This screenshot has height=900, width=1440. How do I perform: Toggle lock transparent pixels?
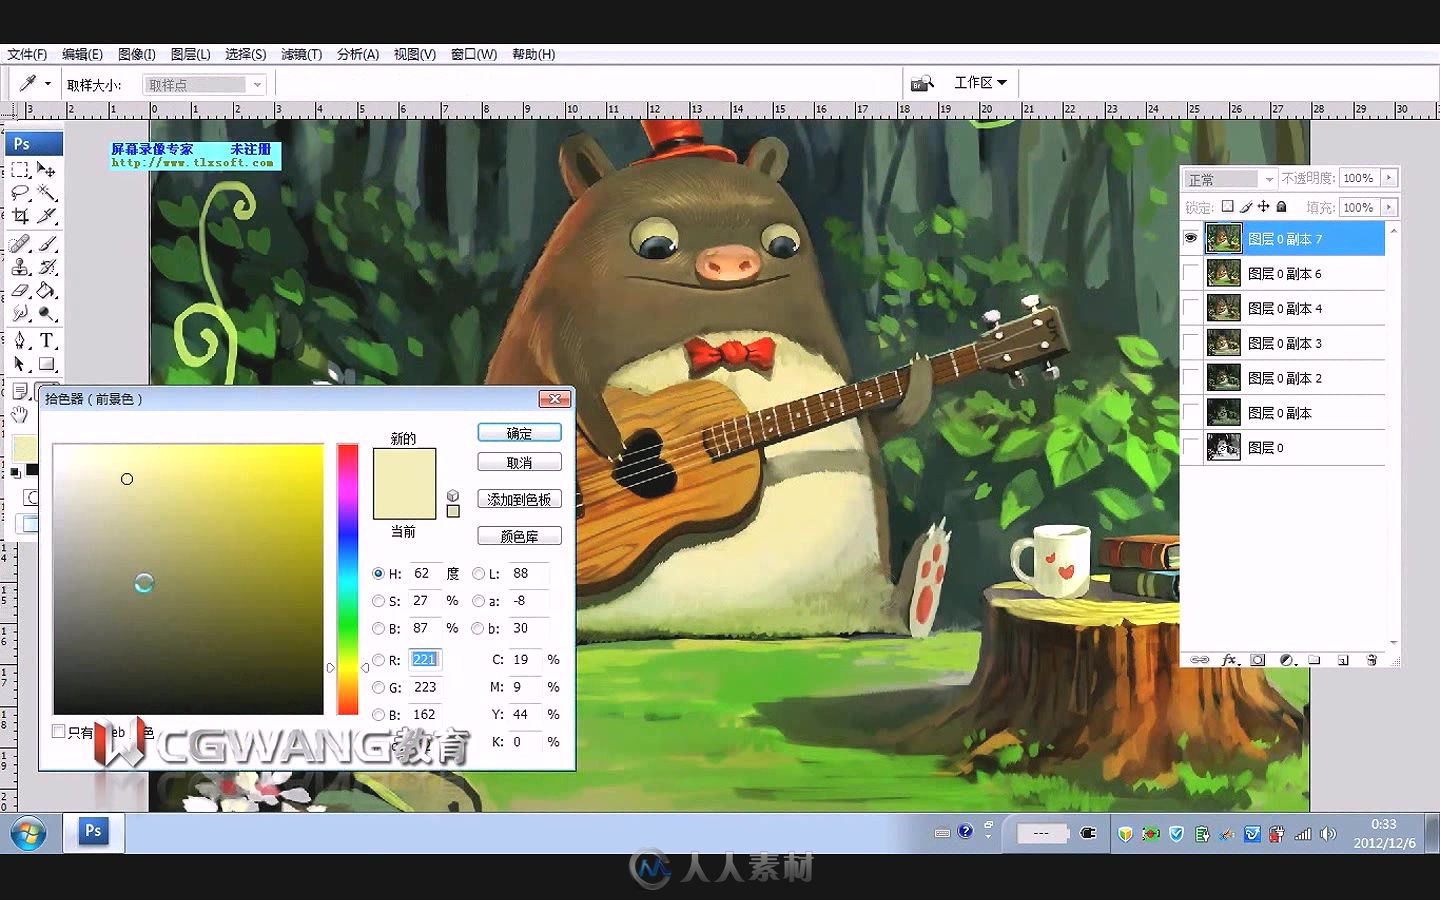(x=1228, y=207)
